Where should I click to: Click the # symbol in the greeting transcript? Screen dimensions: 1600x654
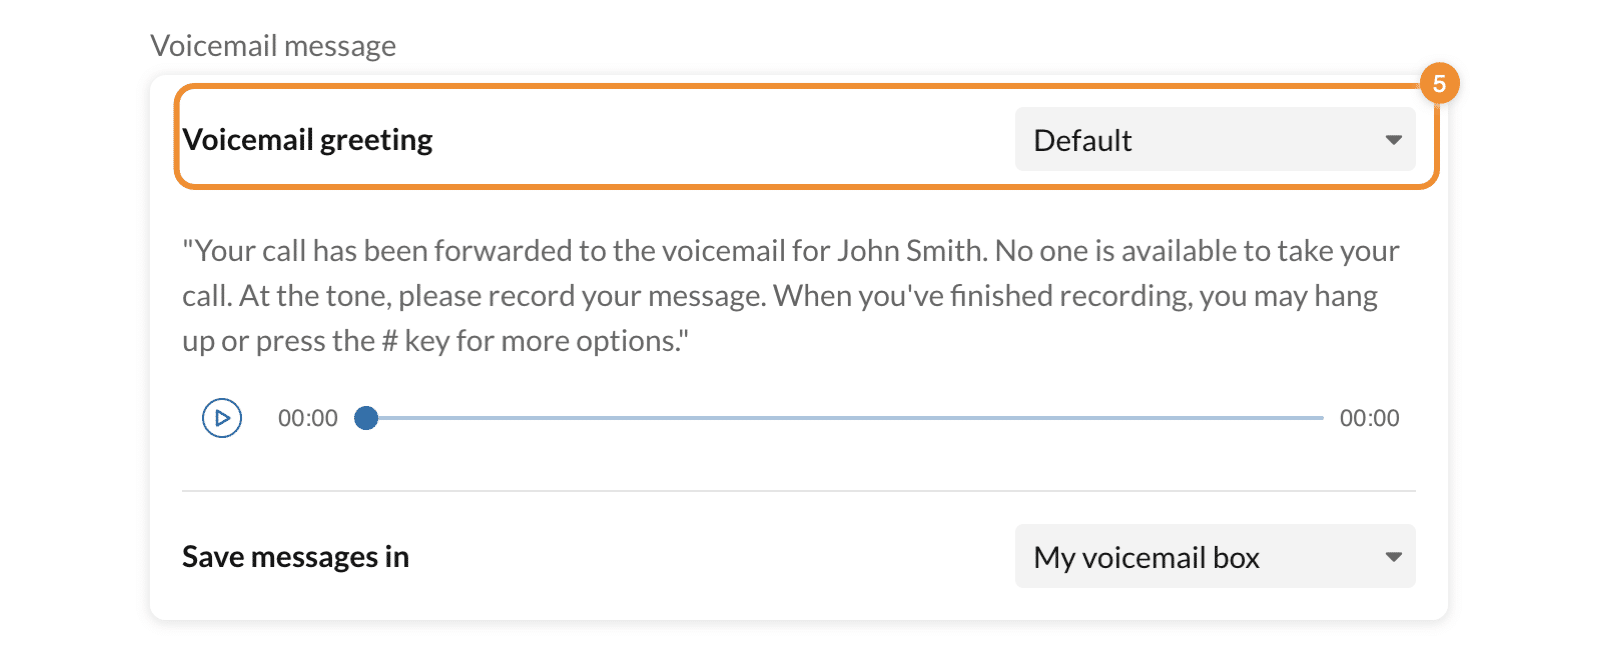click(x=390, y=341)
